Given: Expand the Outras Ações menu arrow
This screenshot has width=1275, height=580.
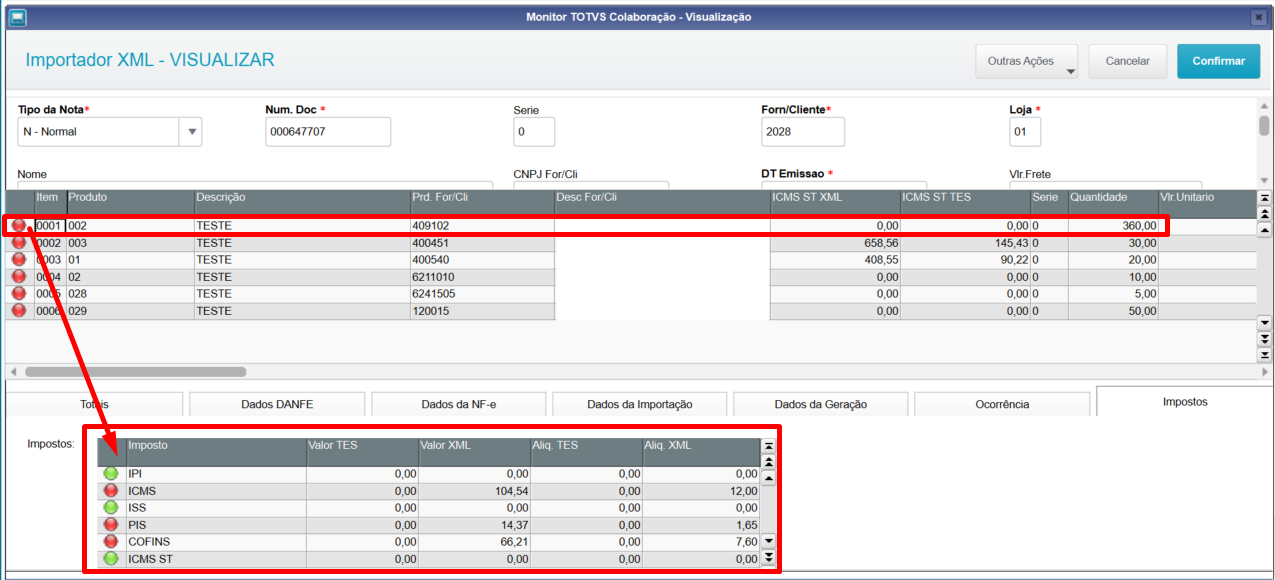Looking at the screenshot, I should point(1069,71).
